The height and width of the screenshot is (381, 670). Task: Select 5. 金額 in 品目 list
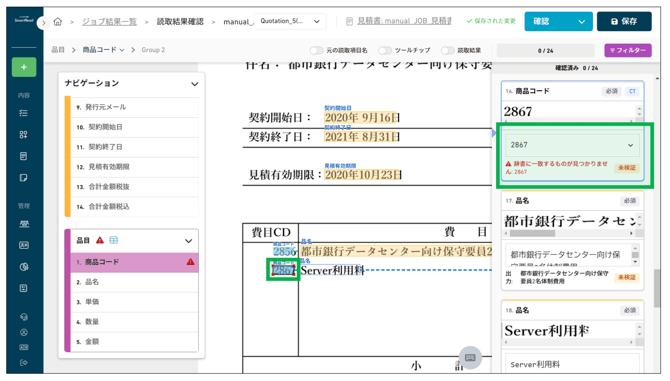point(134,341)
